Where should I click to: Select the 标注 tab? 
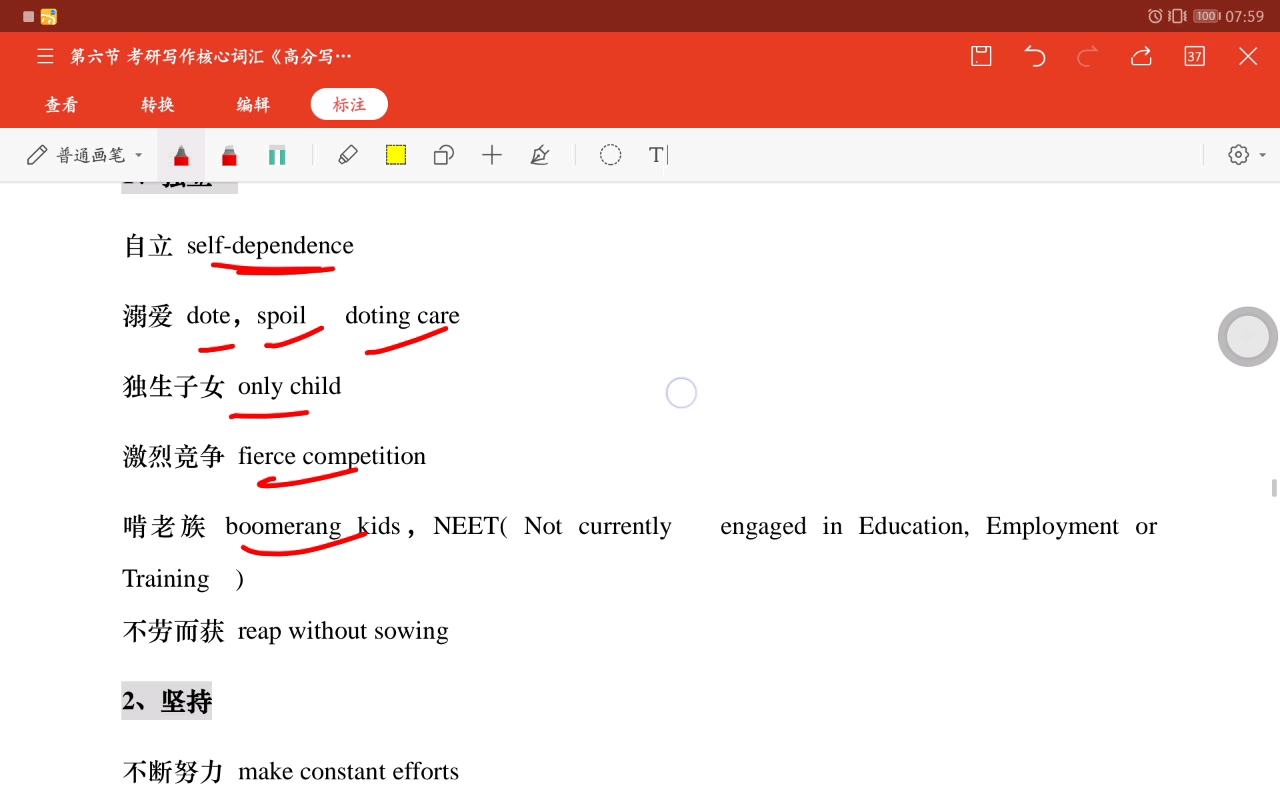(349, 104)
